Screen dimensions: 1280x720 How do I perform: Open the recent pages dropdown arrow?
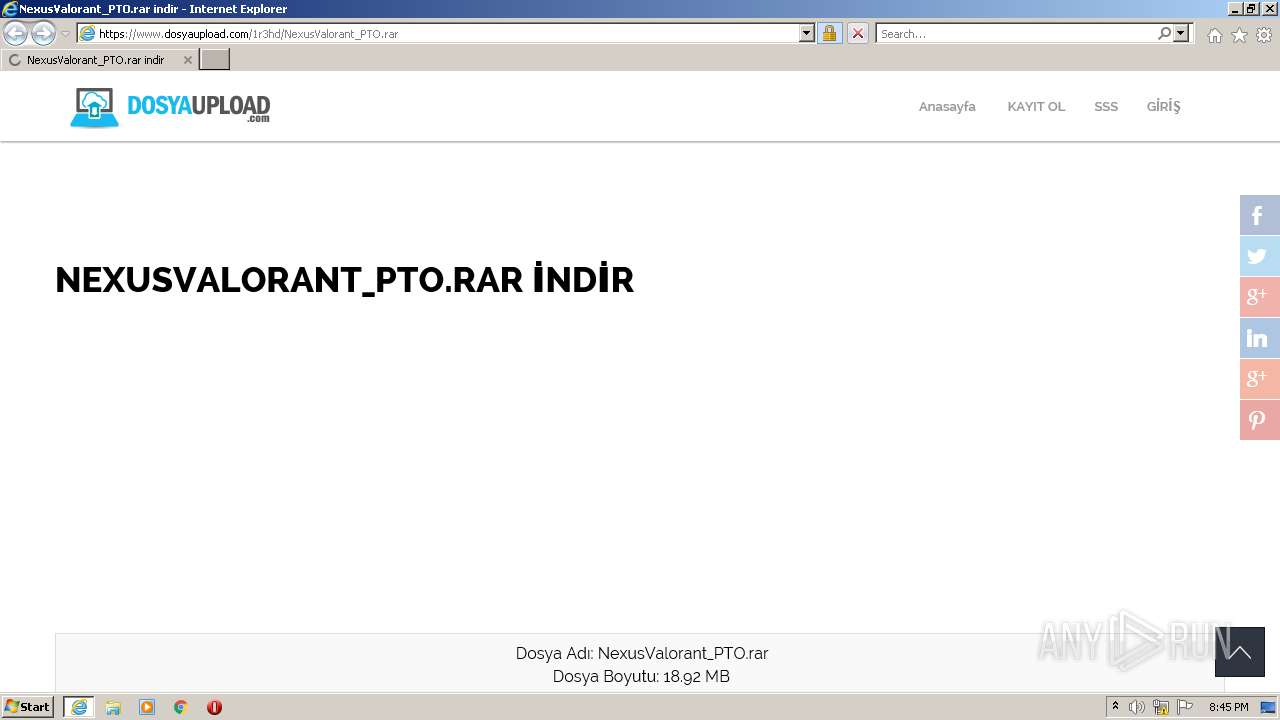[x=65, y=34]
